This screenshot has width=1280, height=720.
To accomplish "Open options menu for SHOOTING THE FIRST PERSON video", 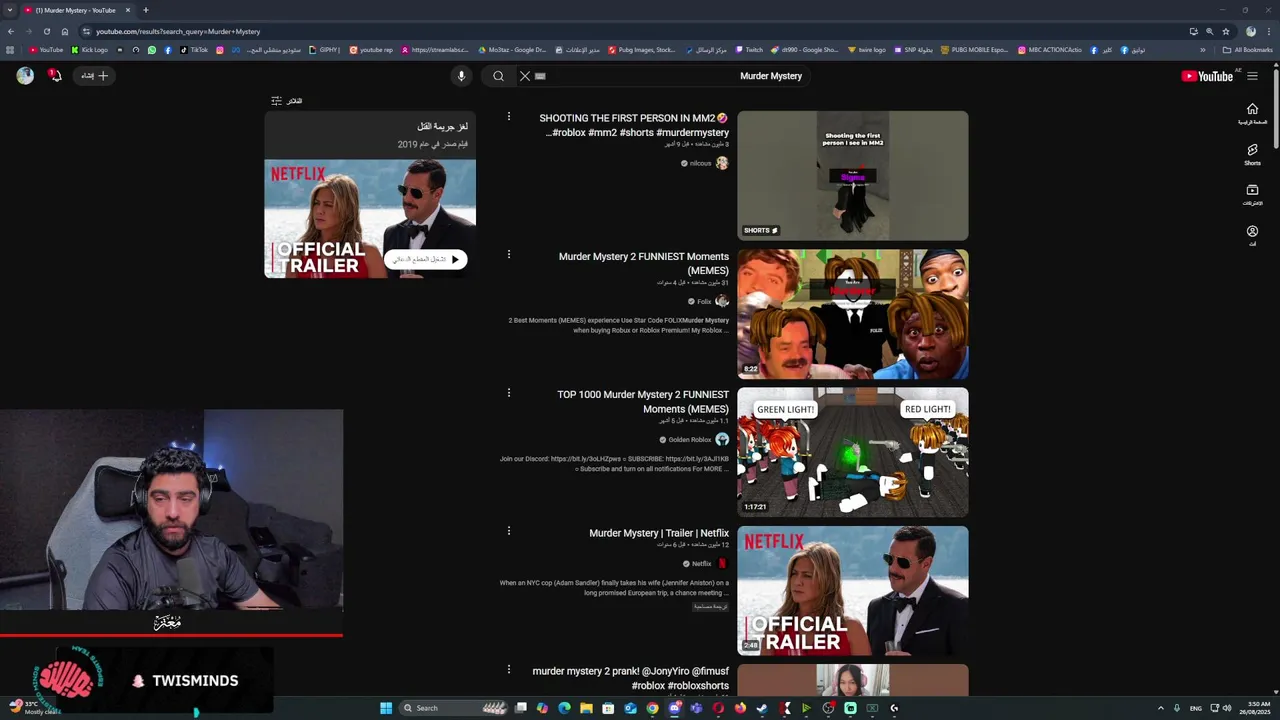I will pyautogui.click(x=508, y=117).
